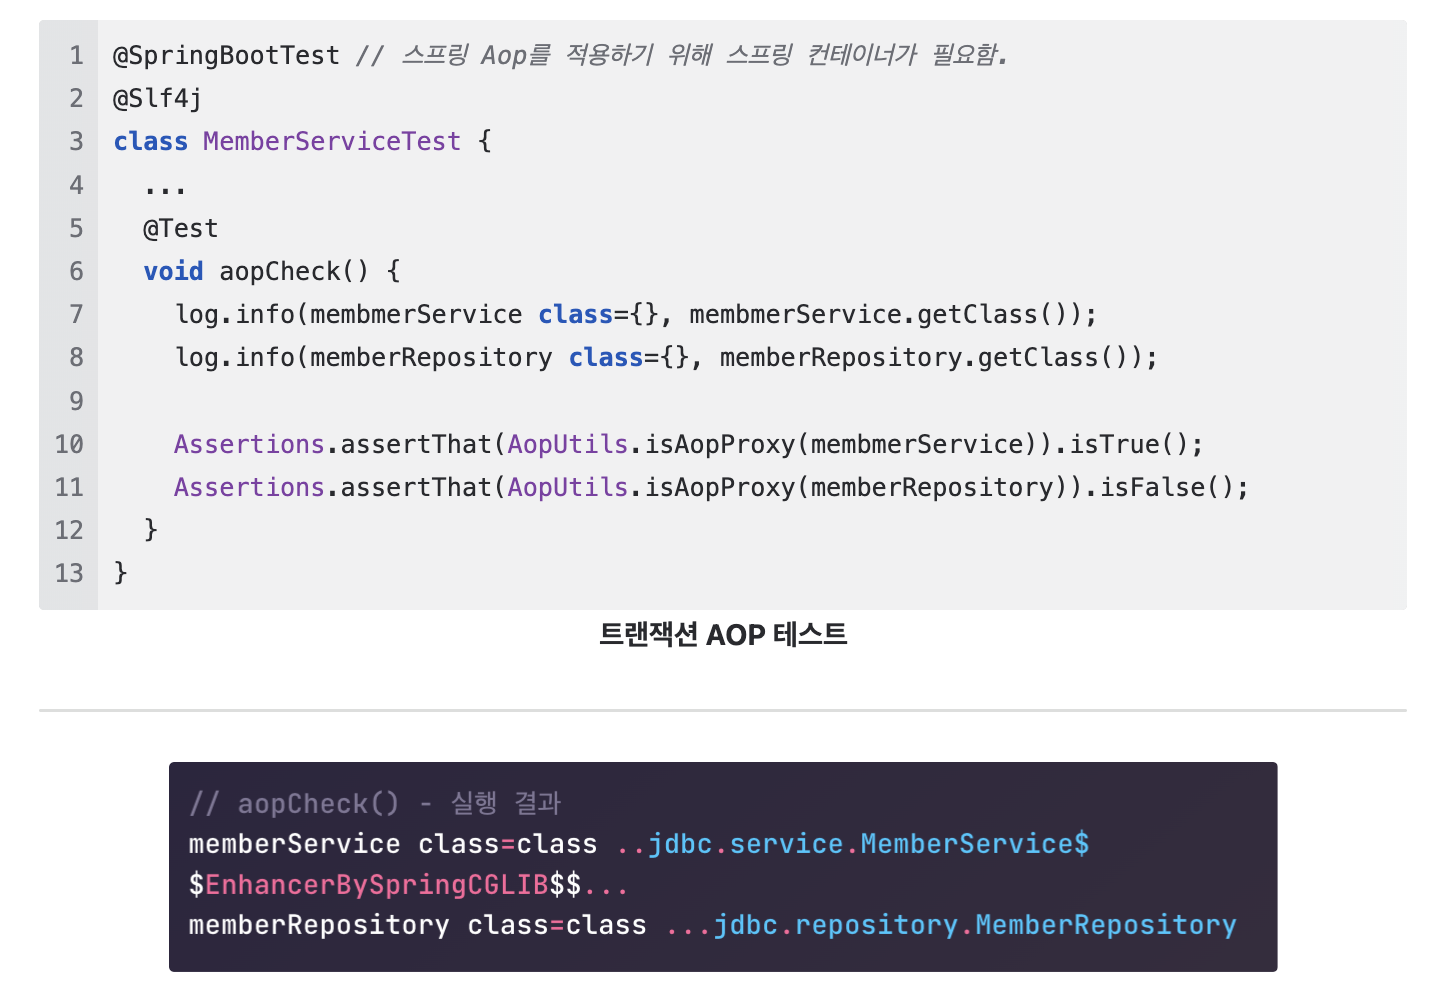The image size is (1442, 996).
Task: Select the MemberServiceTest class name
Action: click(x=332, y=141)
